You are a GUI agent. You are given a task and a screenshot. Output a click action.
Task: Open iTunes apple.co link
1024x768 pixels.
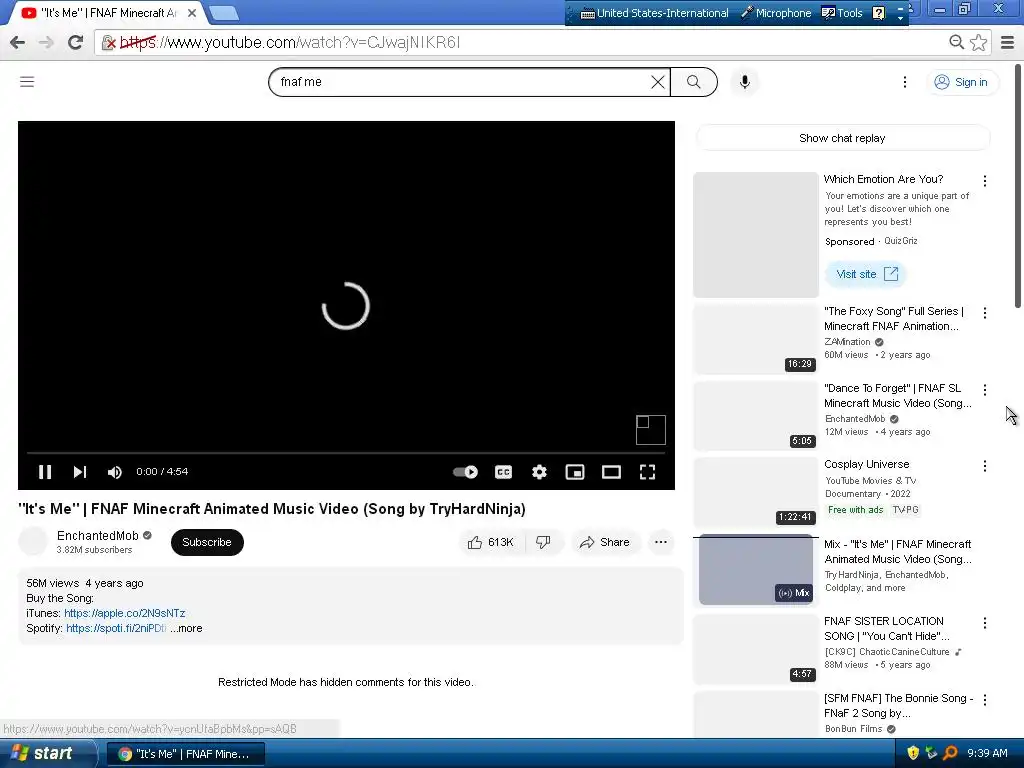125,613
